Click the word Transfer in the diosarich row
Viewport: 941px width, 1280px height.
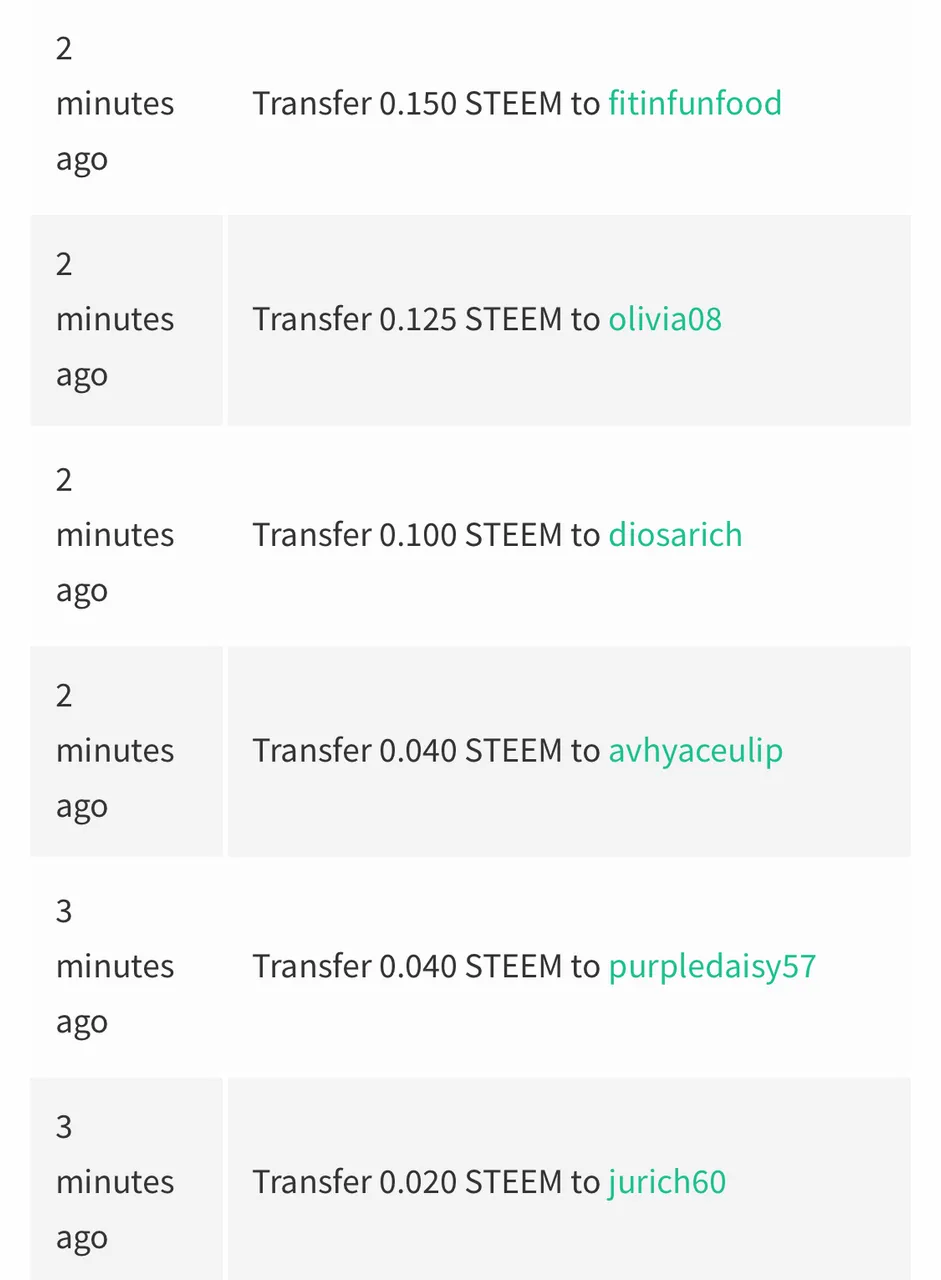coord(311,535)
